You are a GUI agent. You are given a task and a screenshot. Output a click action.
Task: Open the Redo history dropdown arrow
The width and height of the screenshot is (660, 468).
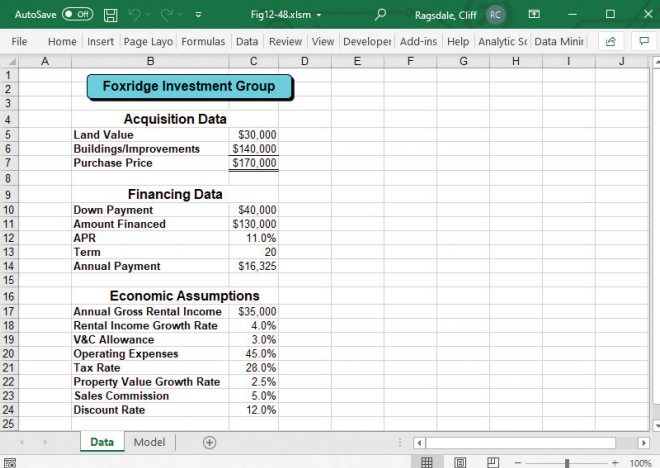(x=181, y=15)
